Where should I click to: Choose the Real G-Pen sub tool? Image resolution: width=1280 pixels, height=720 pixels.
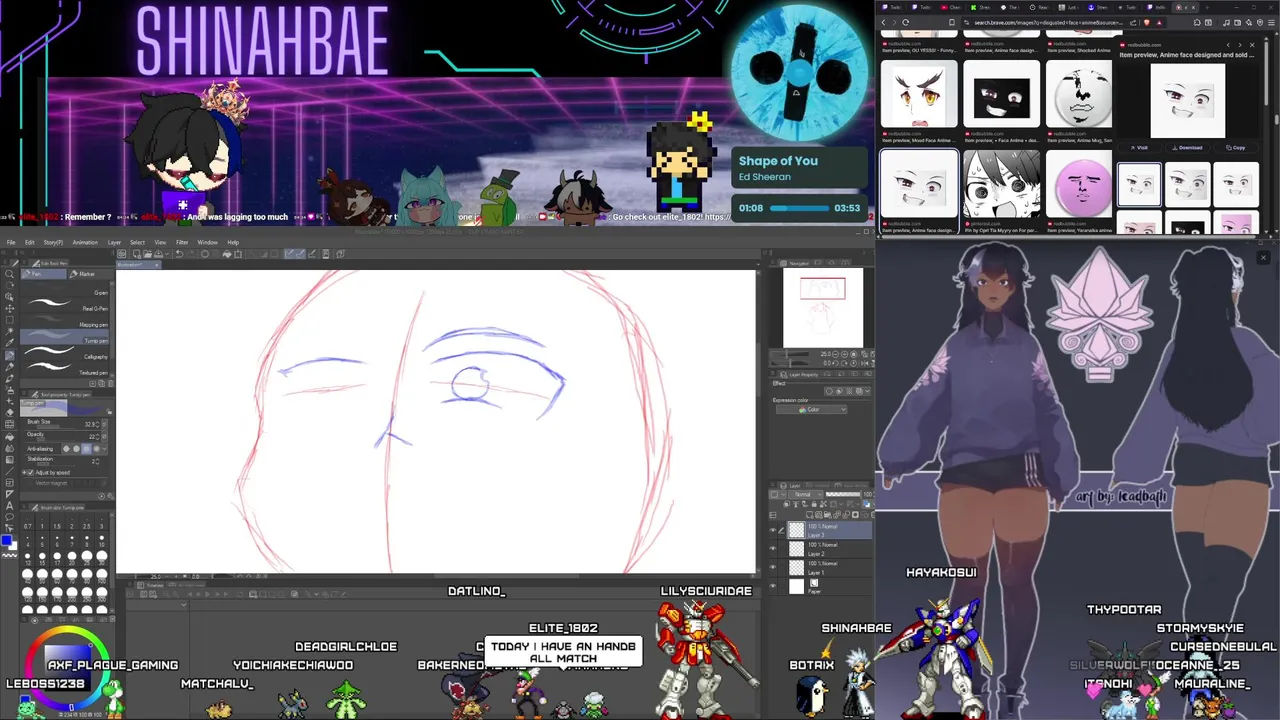tap(65, 308)
